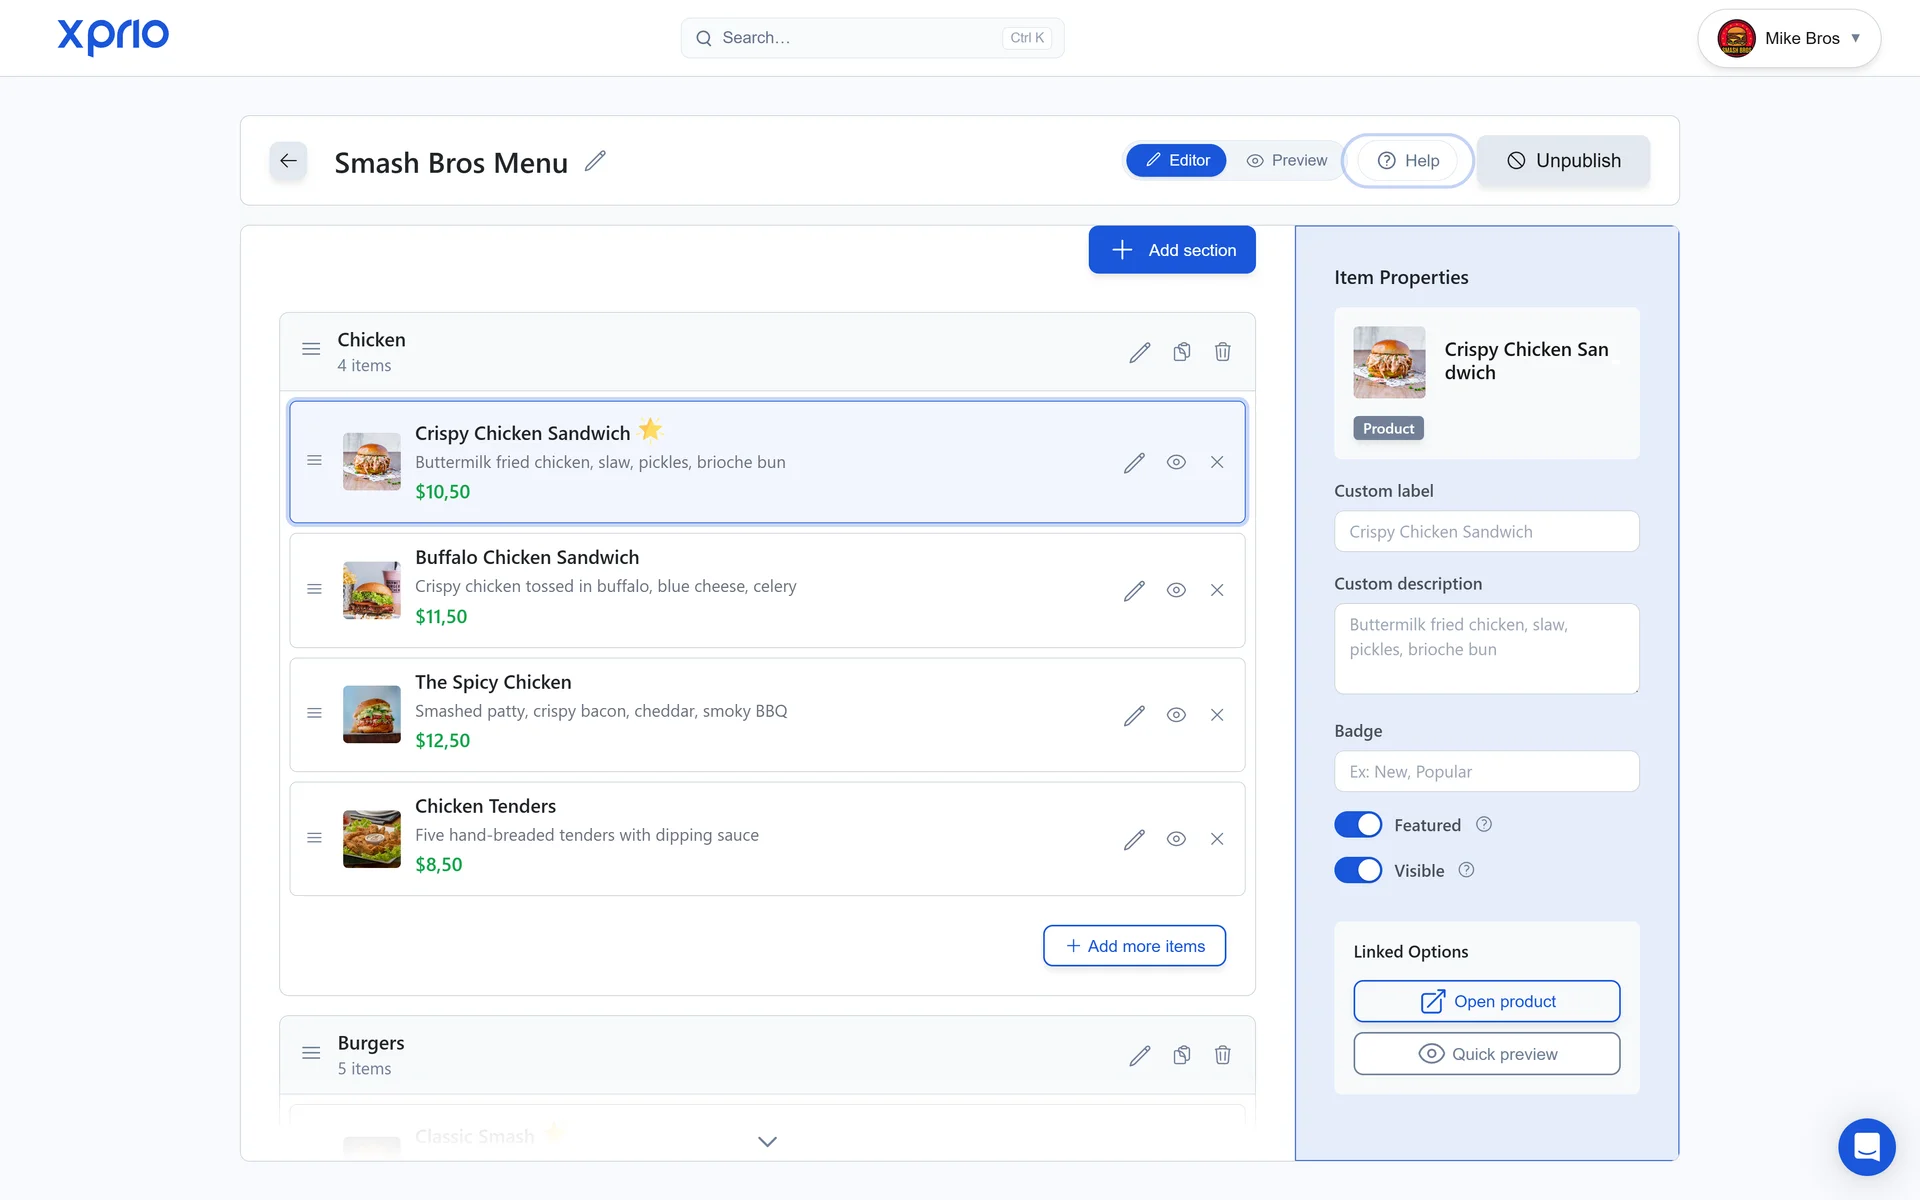Click the $11,50 price text
This screenshot has width=1920, height=1200.
pyautogui.click(x=441, y=616)
